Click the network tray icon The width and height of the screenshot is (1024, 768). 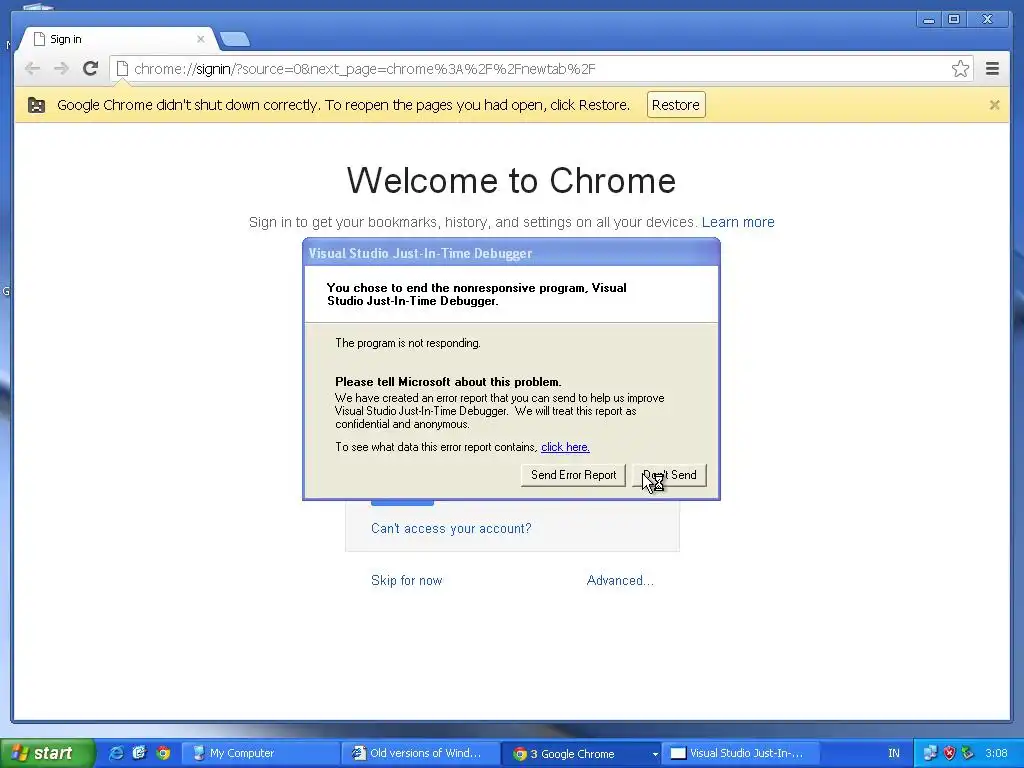click(930, 753)
